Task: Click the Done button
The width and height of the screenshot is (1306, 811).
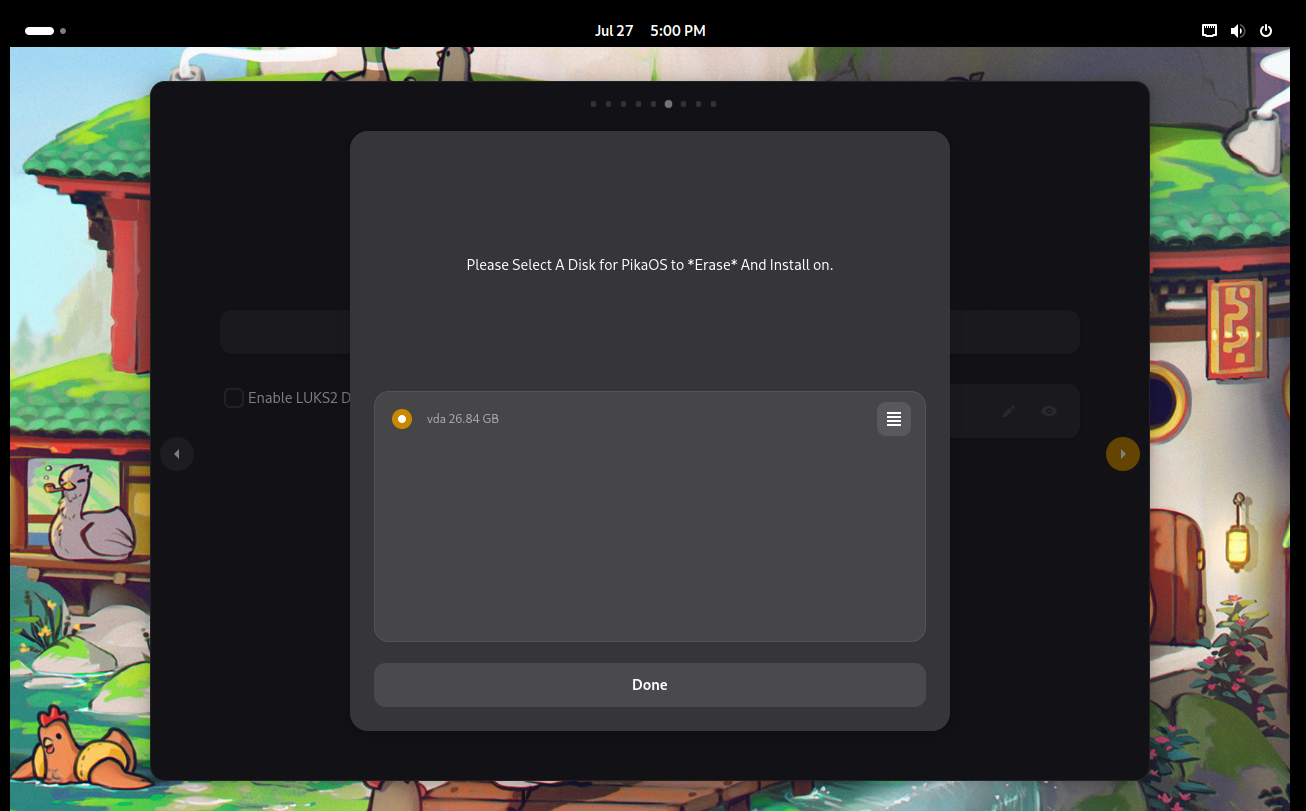Action: point(650,685)
